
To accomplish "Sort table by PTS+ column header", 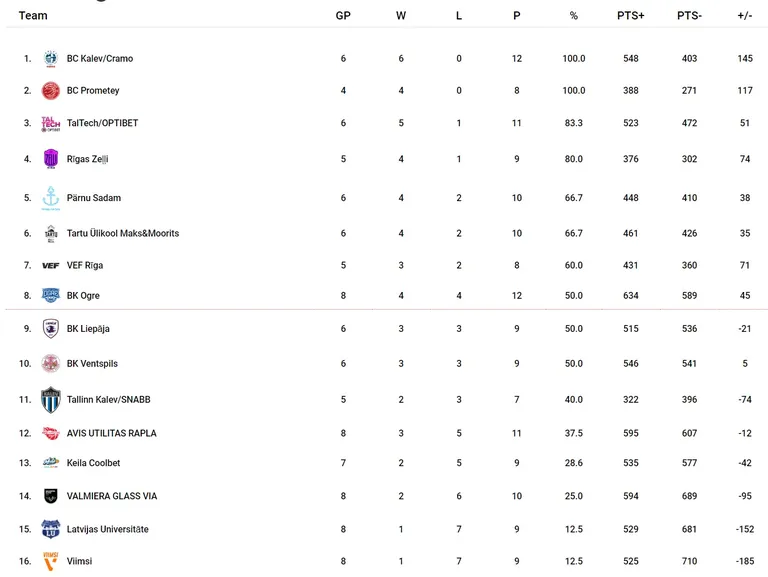I will click(x=630, y=16).
